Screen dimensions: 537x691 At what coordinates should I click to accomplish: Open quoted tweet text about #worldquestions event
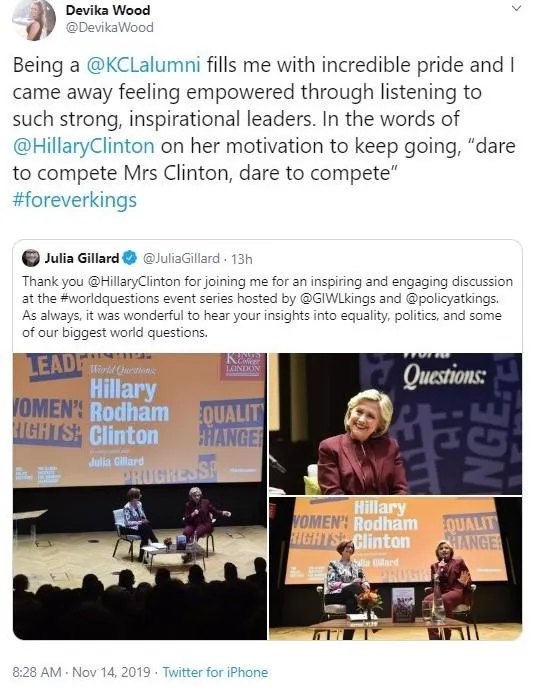pos(267,307)
